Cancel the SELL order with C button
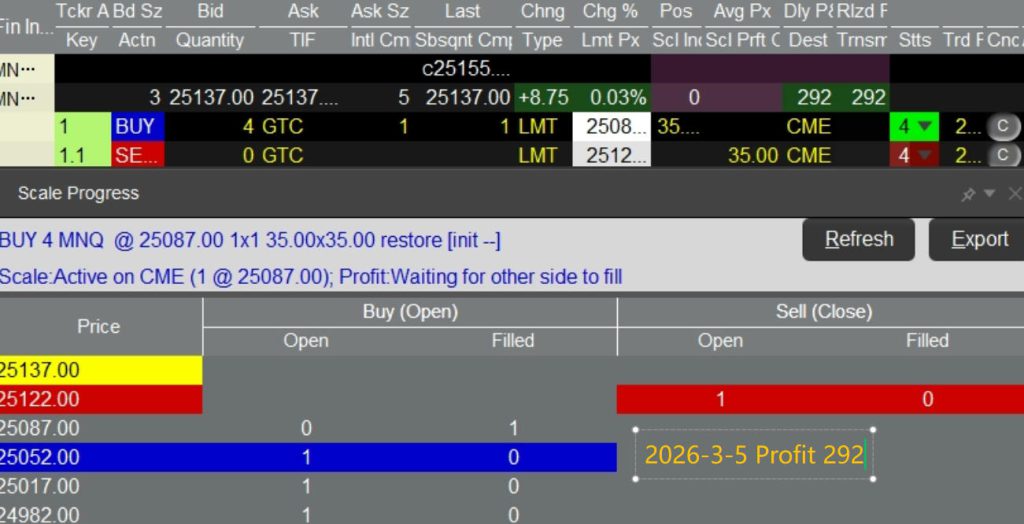 click(x=1002, y=156)
